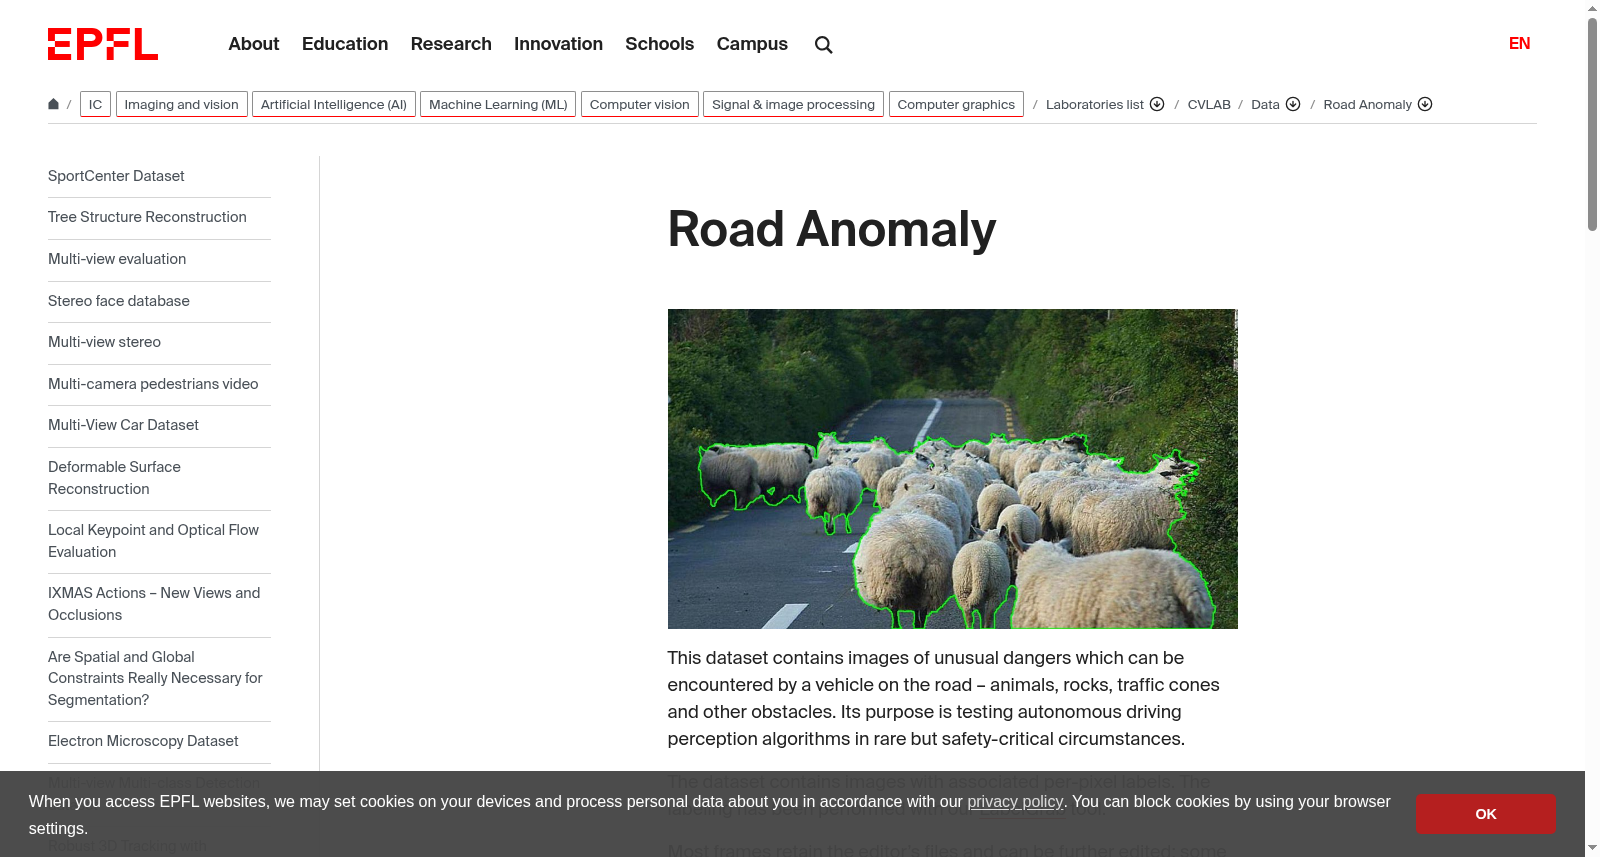Click the scrollbar up arrow

(x=1592, y=8)
